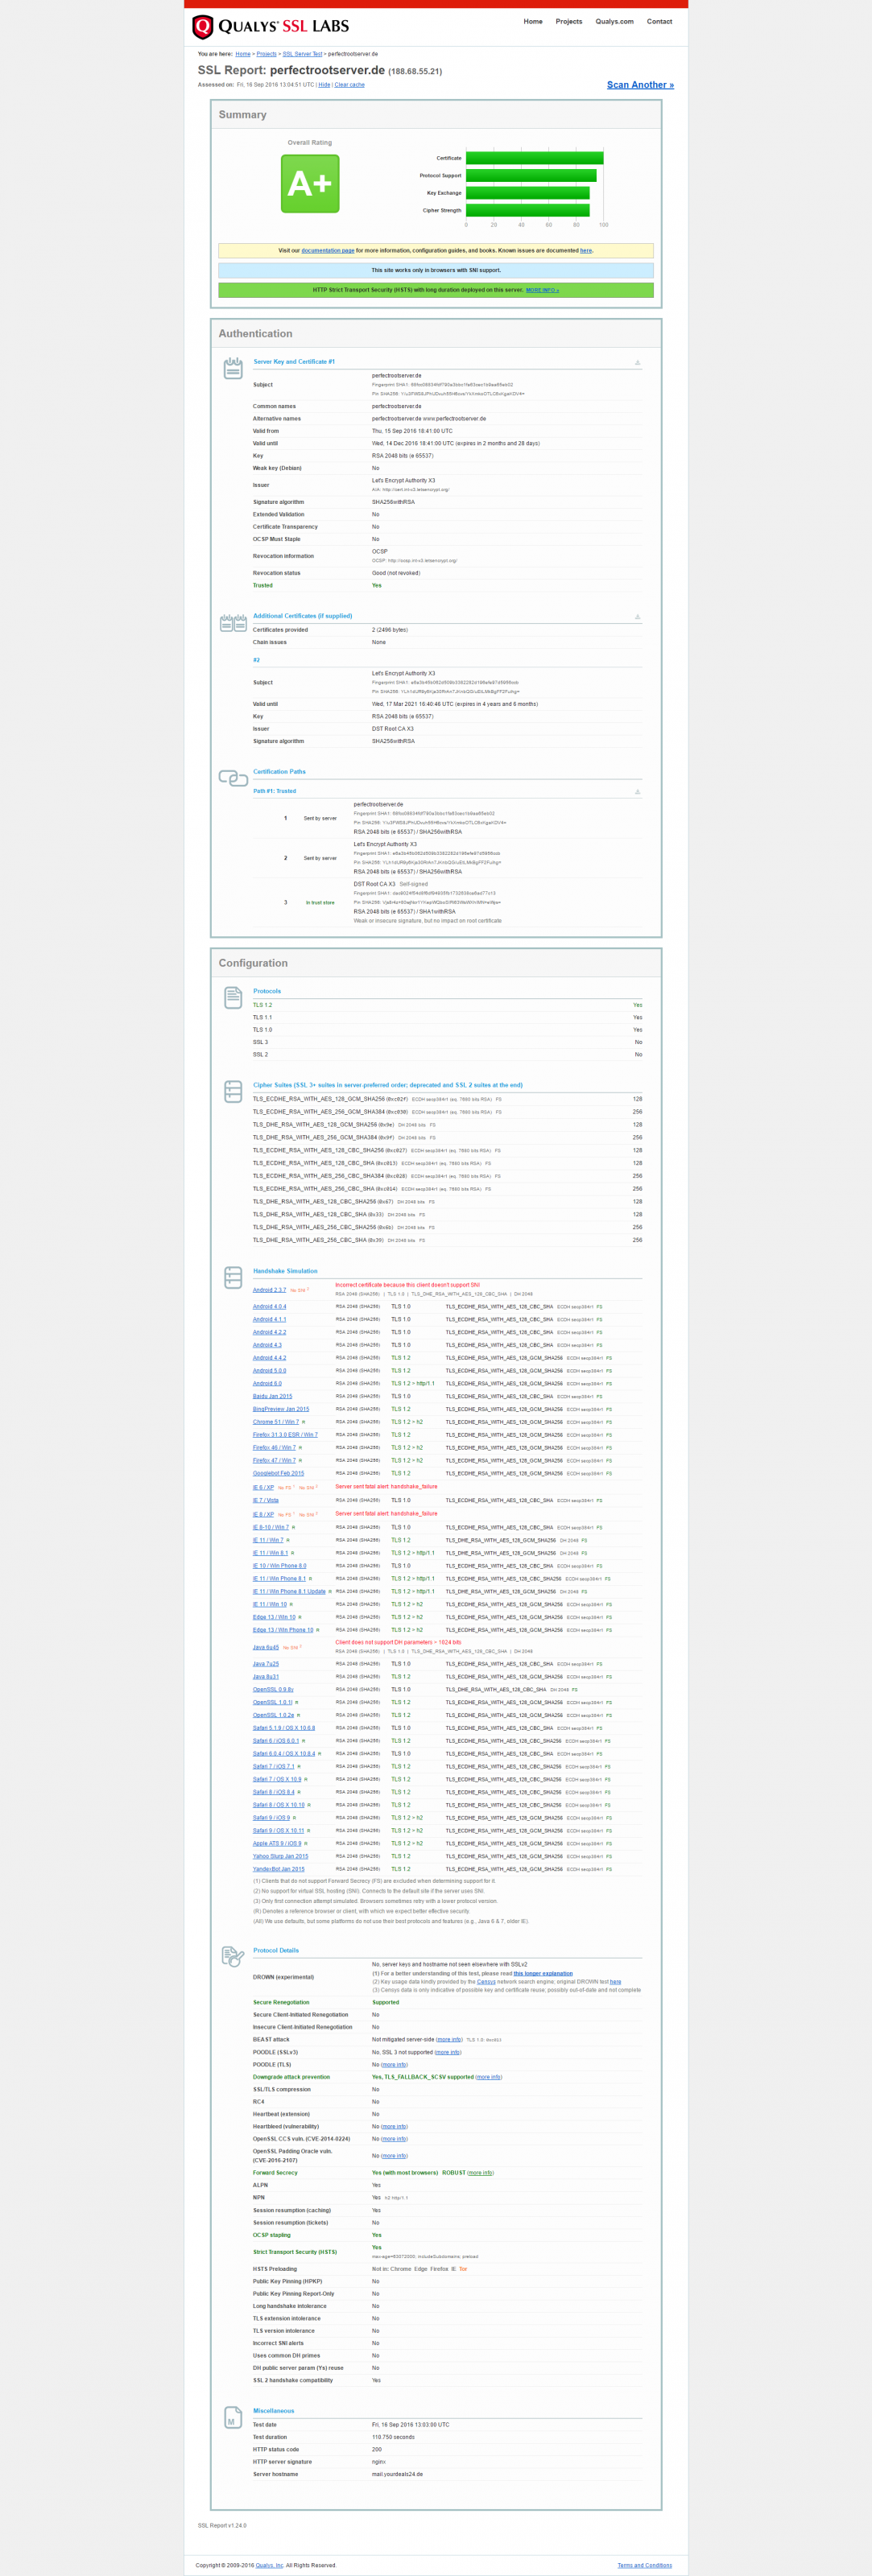The image size is (872, 2576).
Task: Click the Censys link in DROWN notes
Action: tap(486, 1982)
